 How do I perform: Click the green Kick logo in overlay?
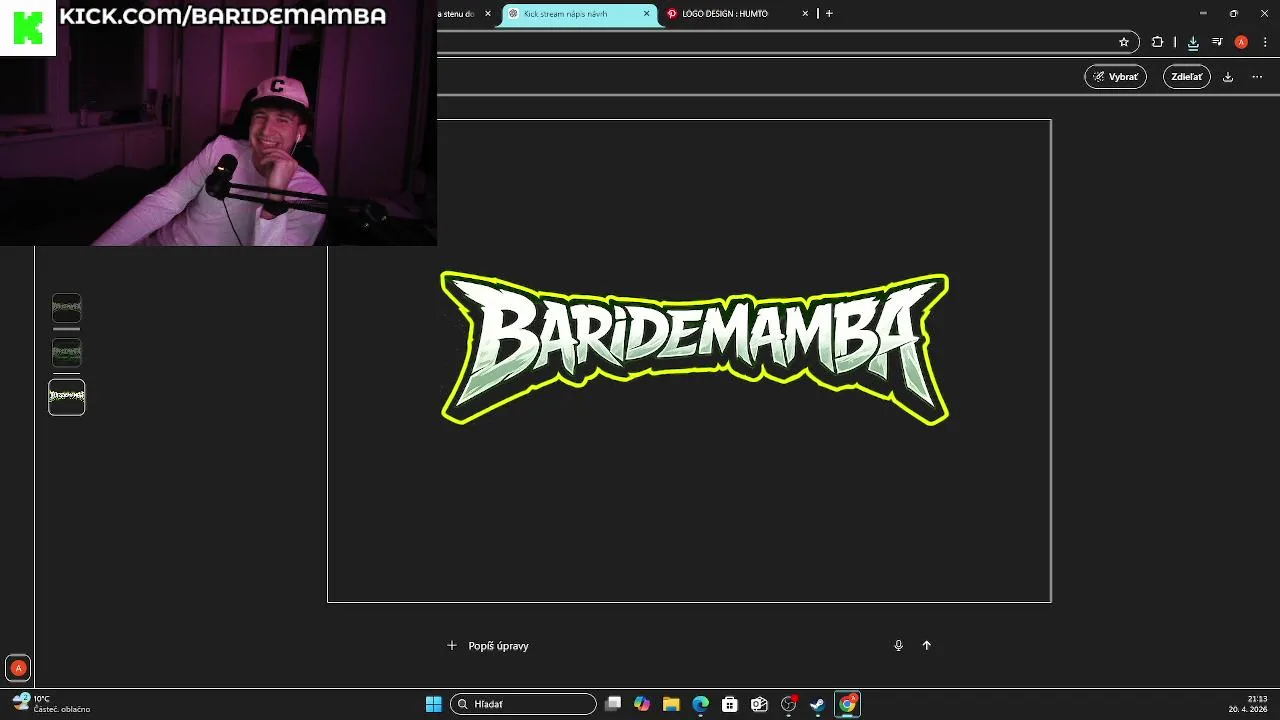[28, 28]
